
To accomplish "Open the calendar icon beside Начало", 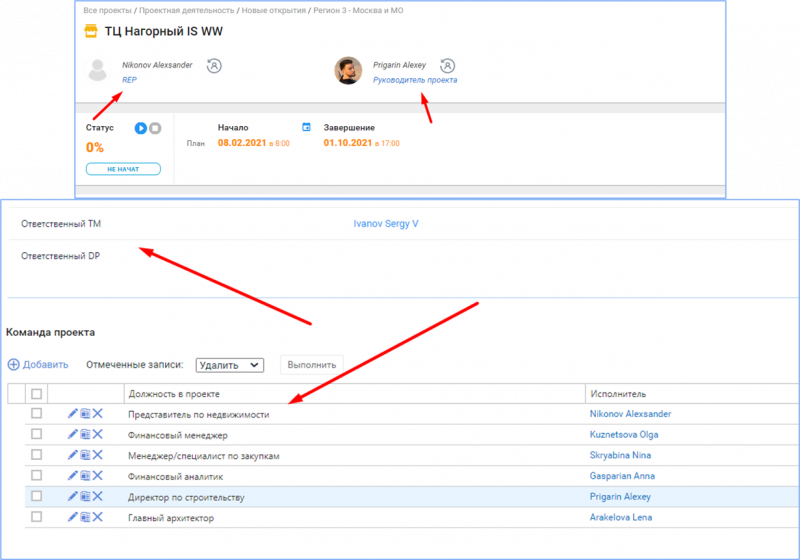I will coord(307,128).
